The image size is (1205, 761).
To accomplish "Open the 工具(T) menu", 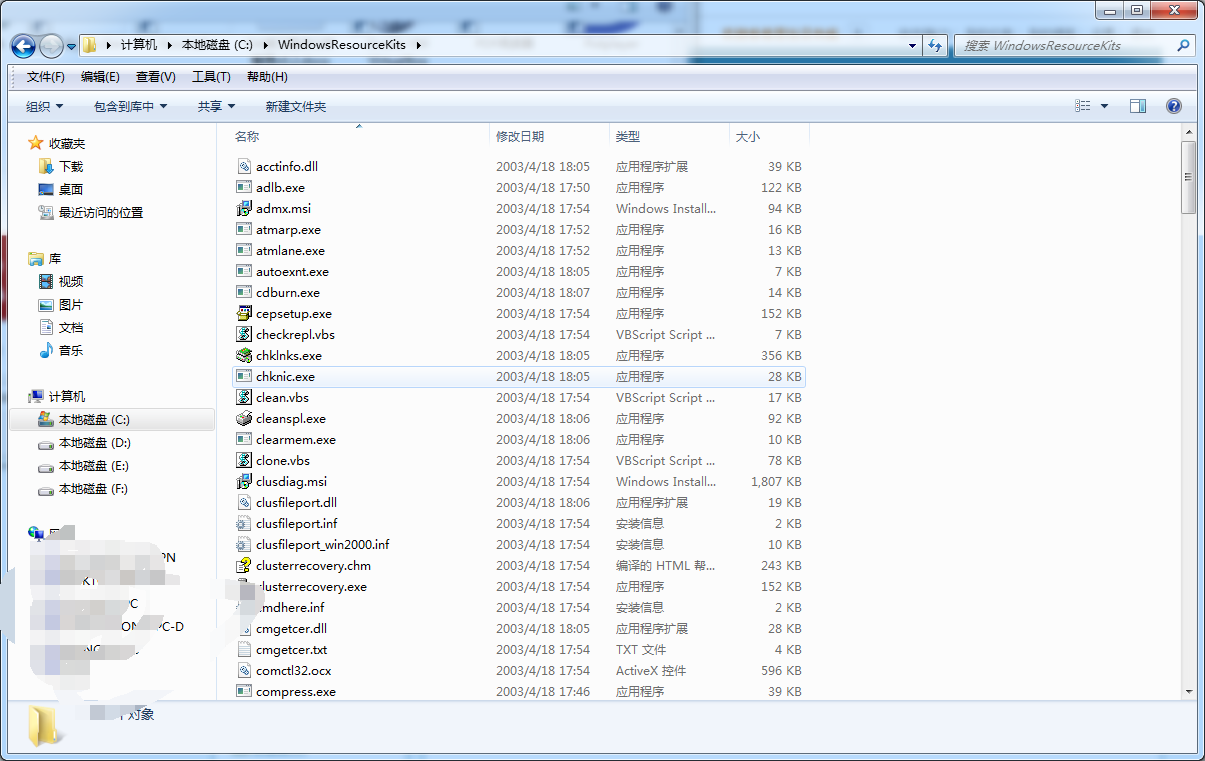I will 211,77.
